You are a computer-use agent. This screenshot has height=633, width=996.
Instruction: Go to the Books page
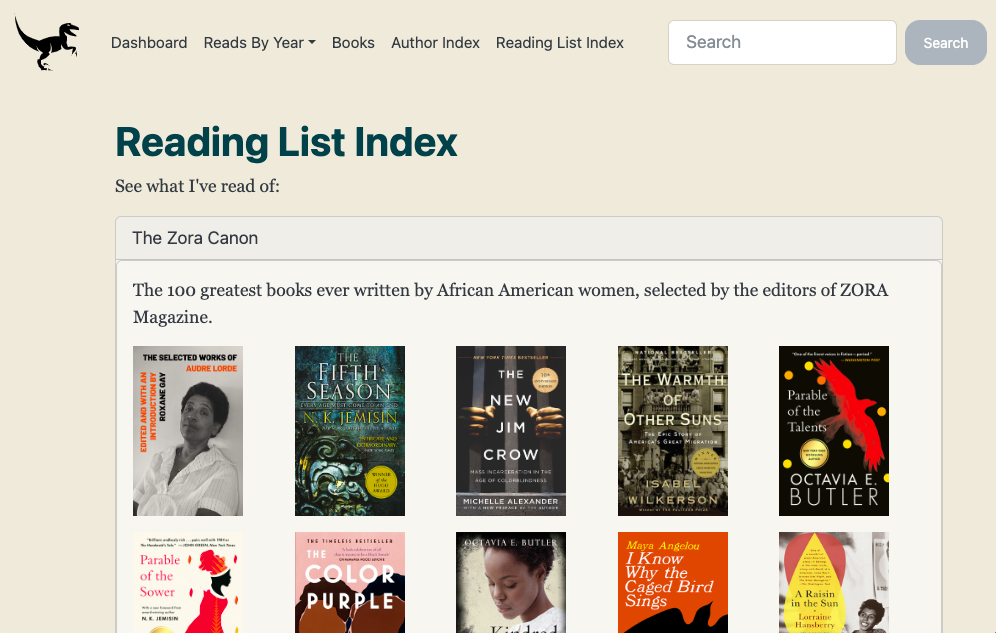coord(353,43)
